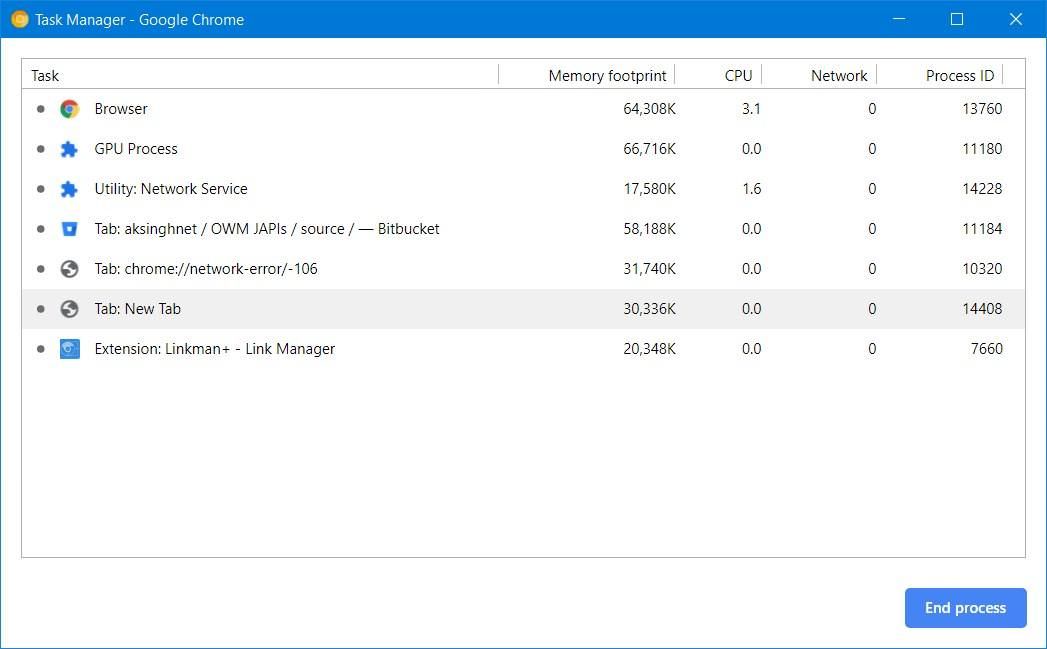Click process ID 14228

click(x=982, y=189)
